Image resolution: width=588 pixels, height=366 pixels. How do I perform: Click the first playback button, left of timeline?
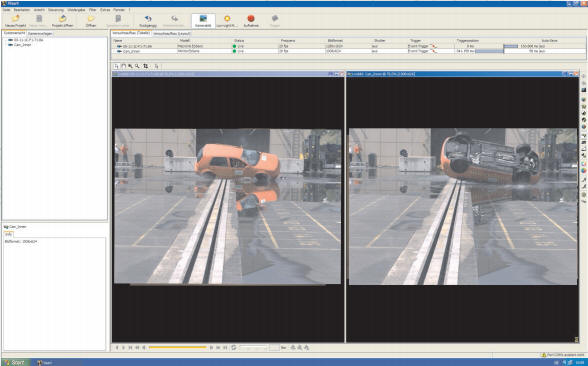pyautogui.click(x=117, y=348)
